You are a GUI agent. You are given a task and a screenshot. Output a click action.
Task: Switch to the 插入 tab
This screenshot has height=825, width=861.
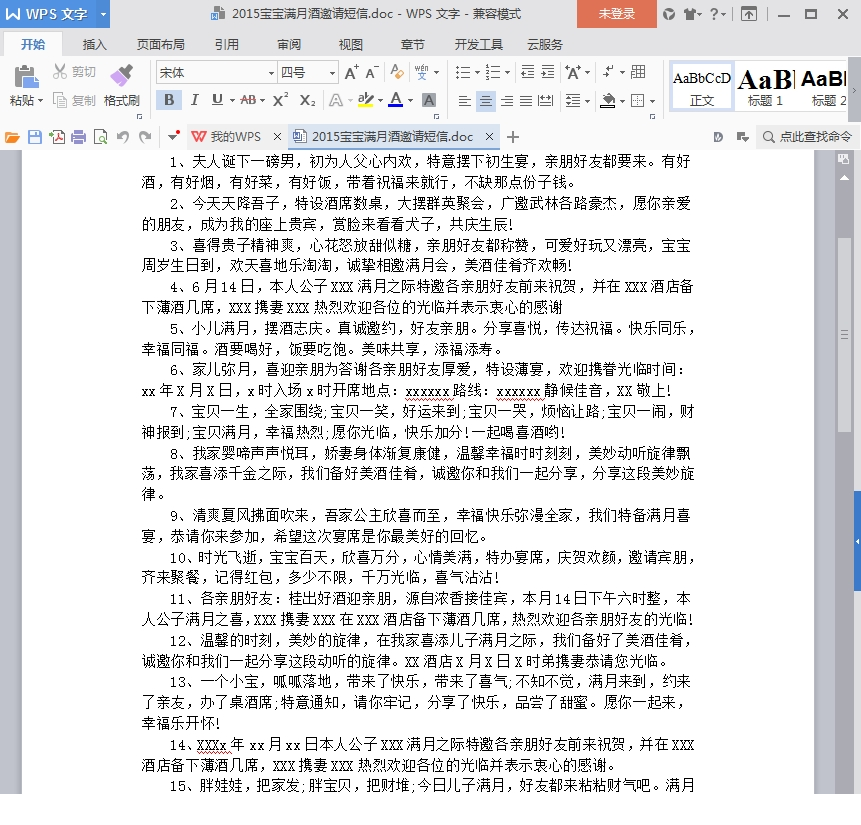[94, 44]
